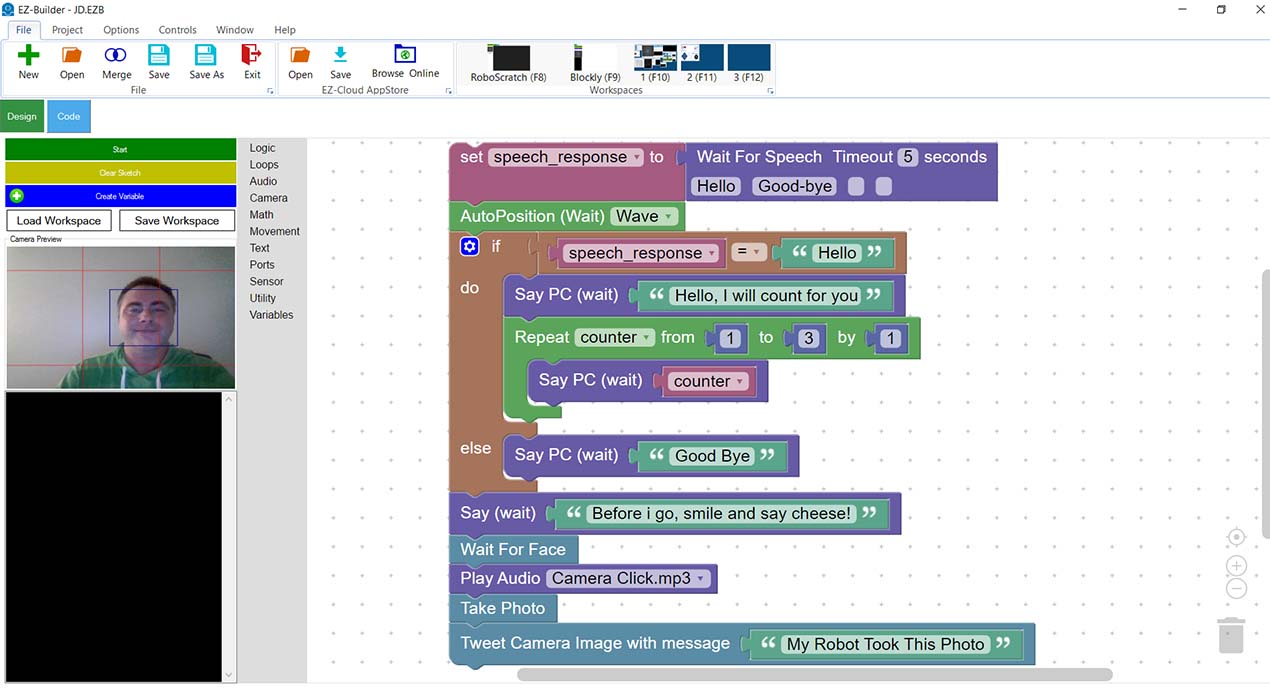Click the horizontal scrollbar at the bottom
The height and width of the screenshot is (688, 1270).
click(814, 675)
